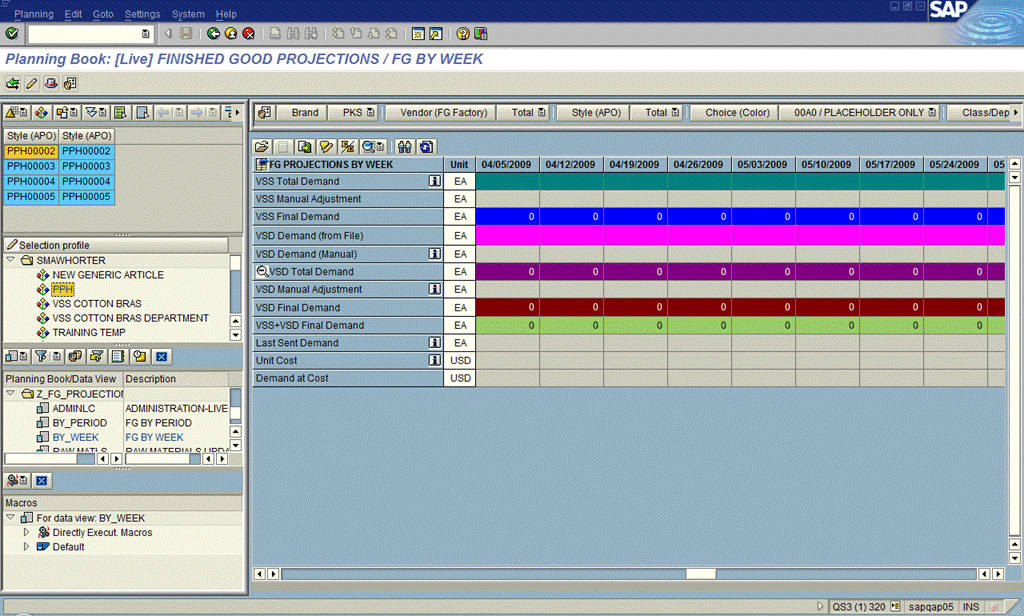Click the FG PROJECTIONS BY WEEK header cell
The height and width of the screenshot is (616, 1024).
click(348, 164)
